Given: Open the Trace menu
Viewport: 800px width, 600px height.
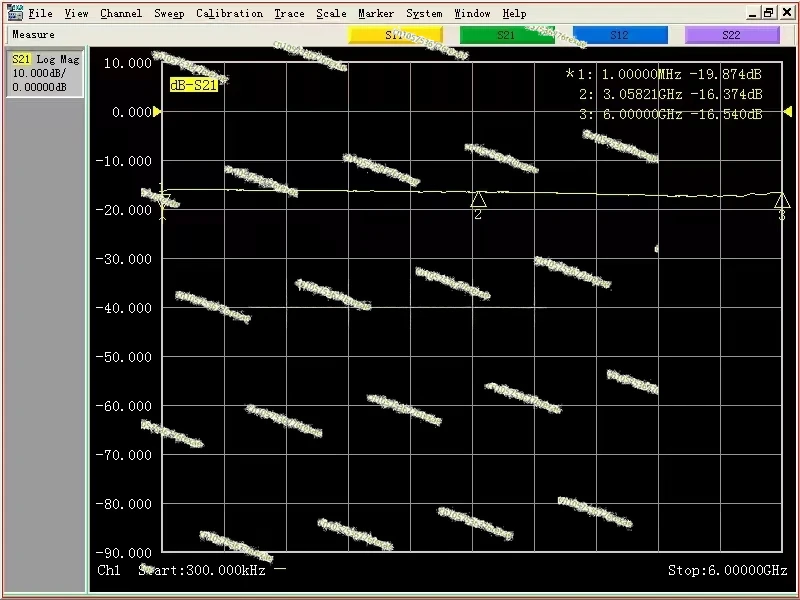Looking at the screenshot, I should [x=289, y=14].
